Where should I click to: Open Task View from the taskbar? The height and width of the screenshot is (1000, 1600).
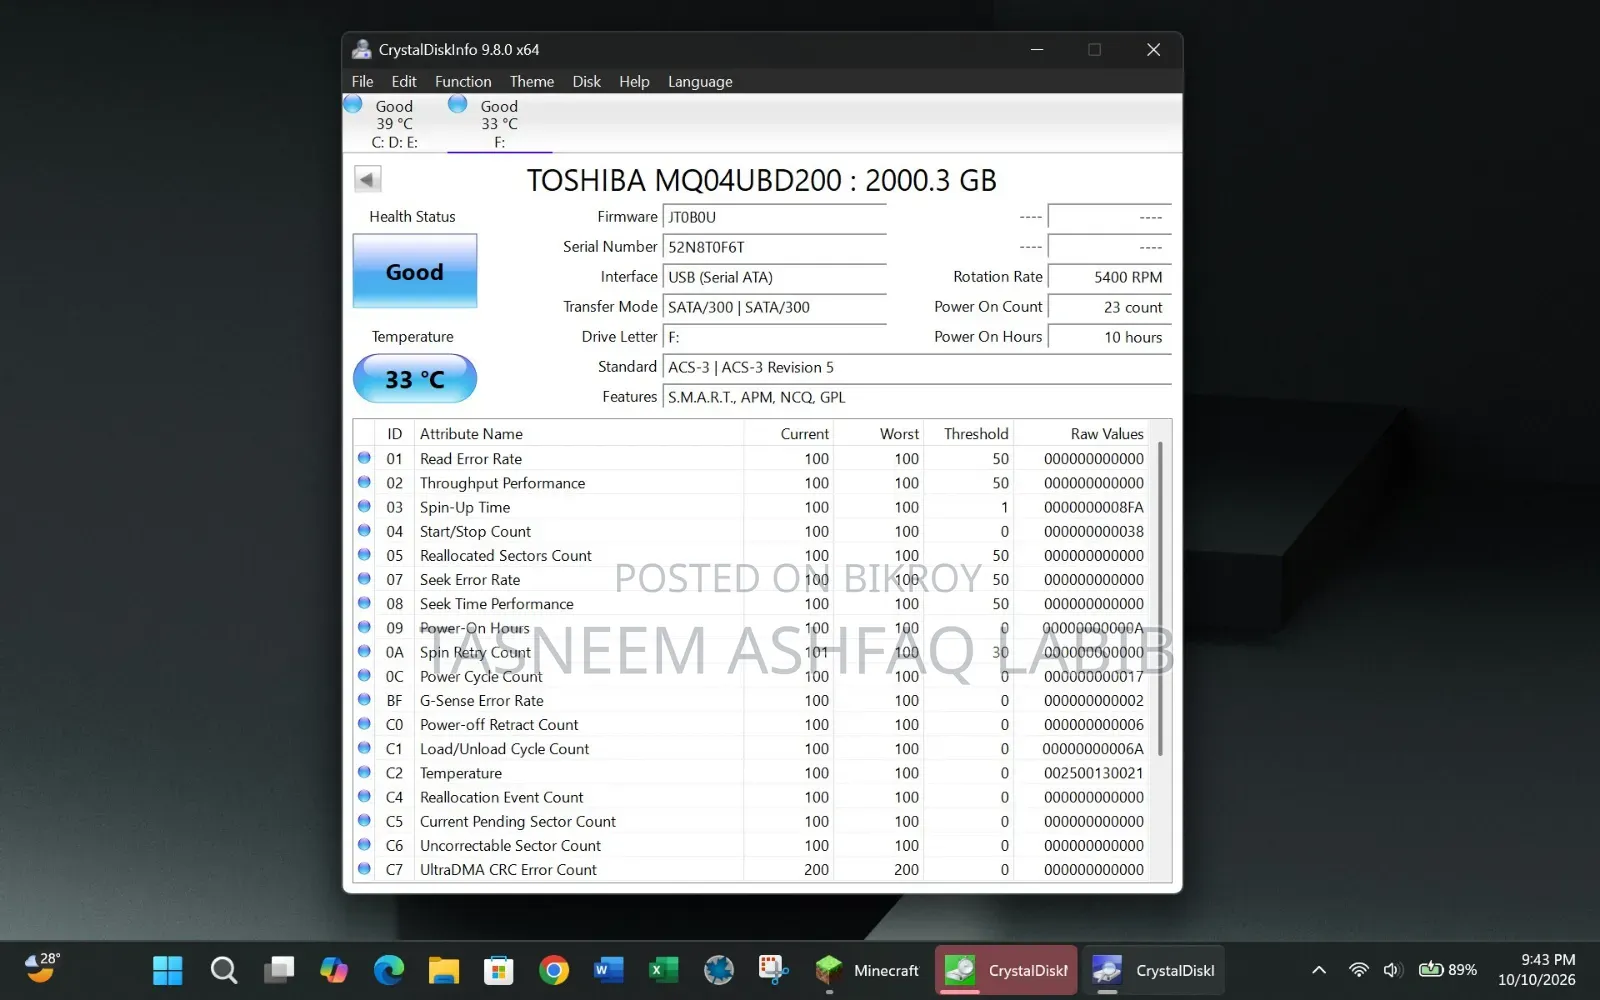point(279,970)
